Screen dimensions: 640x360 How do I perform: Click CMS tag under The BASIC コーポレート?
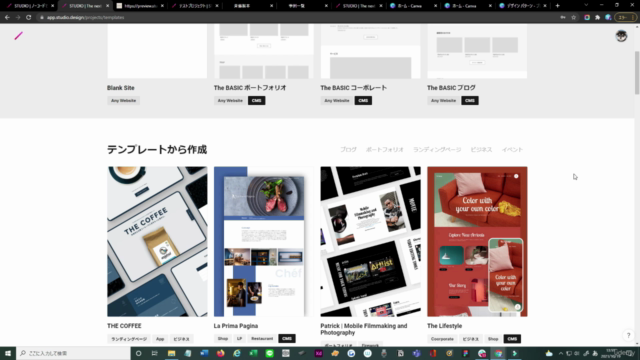363,100
